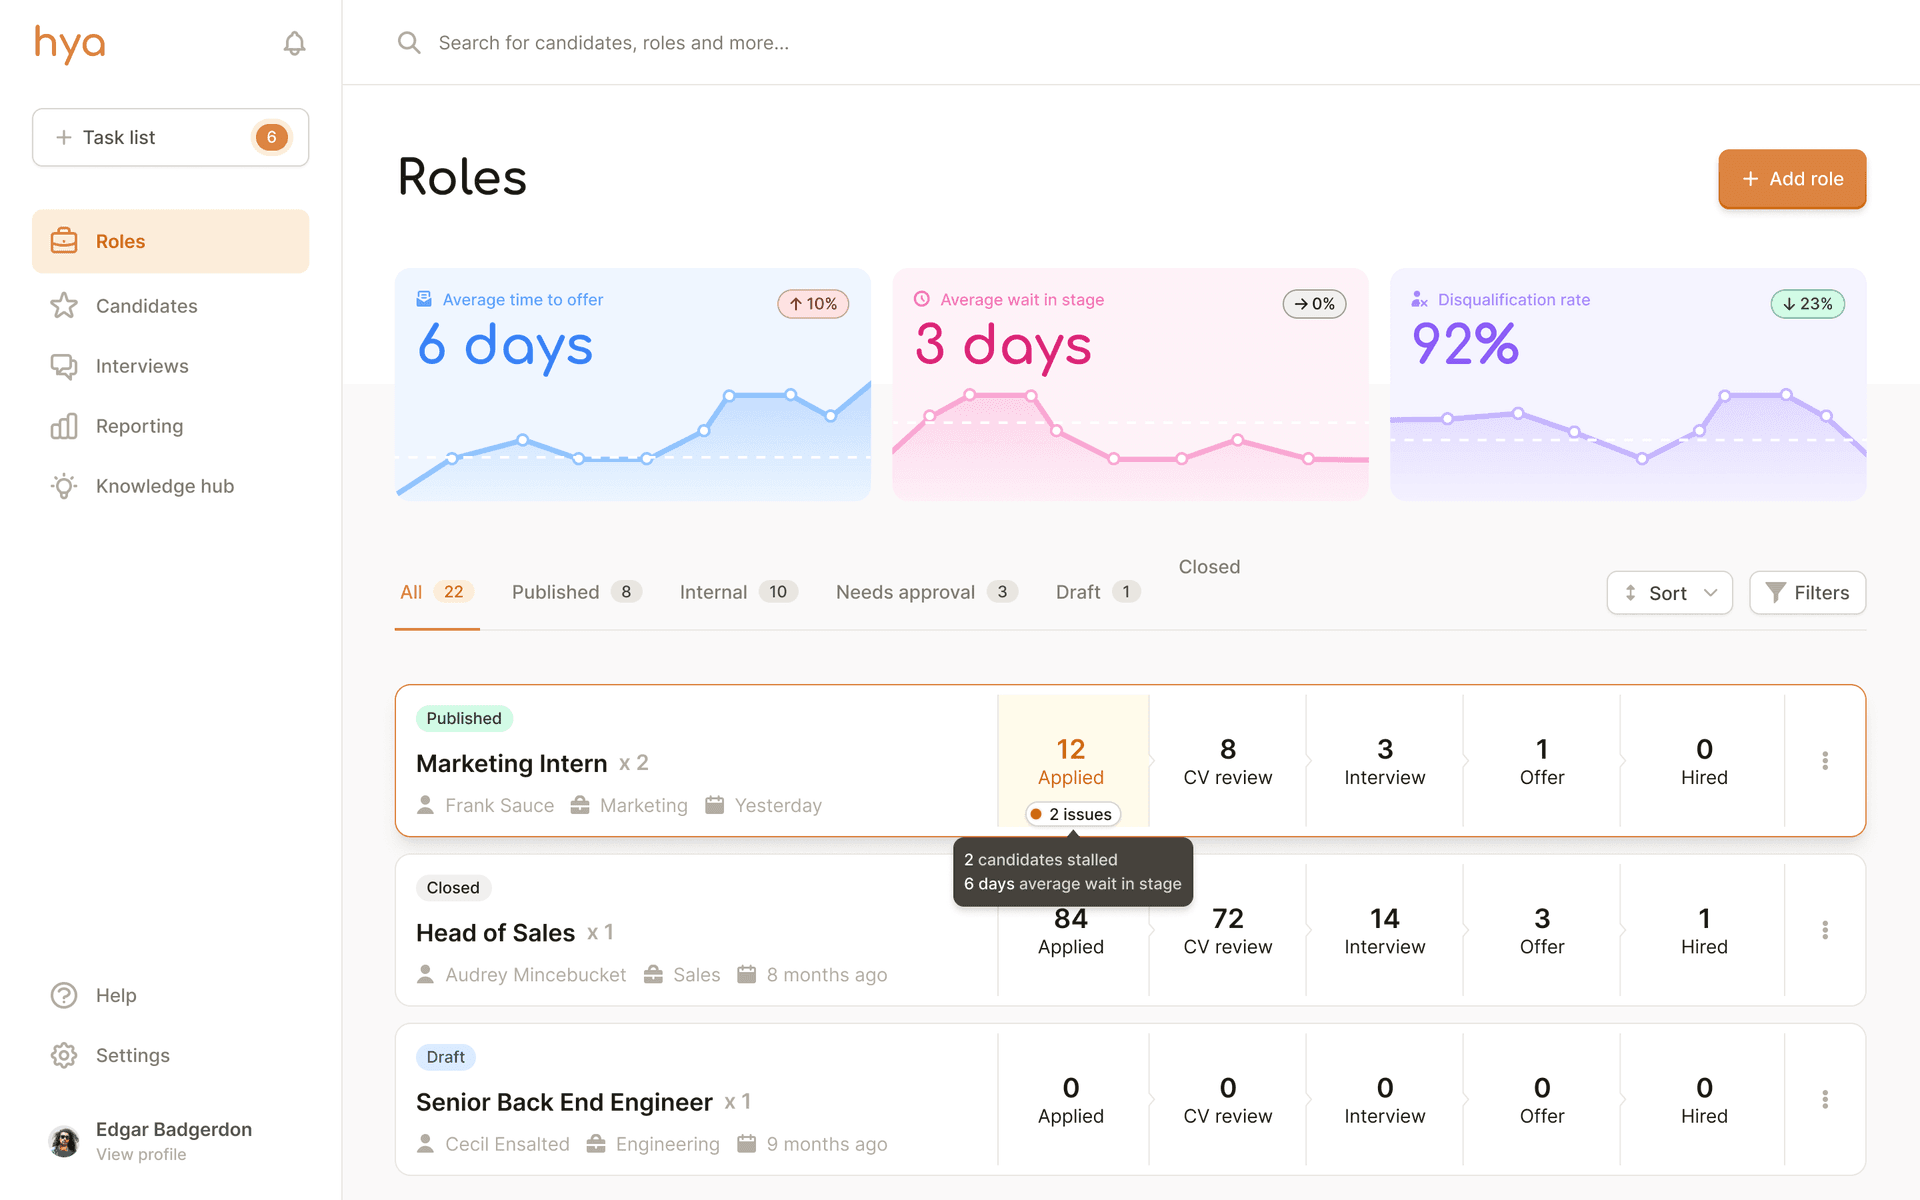Open Reporting bar chart icon
The width and height of the screenshot is (1920, 1200).
pos(64,426)
